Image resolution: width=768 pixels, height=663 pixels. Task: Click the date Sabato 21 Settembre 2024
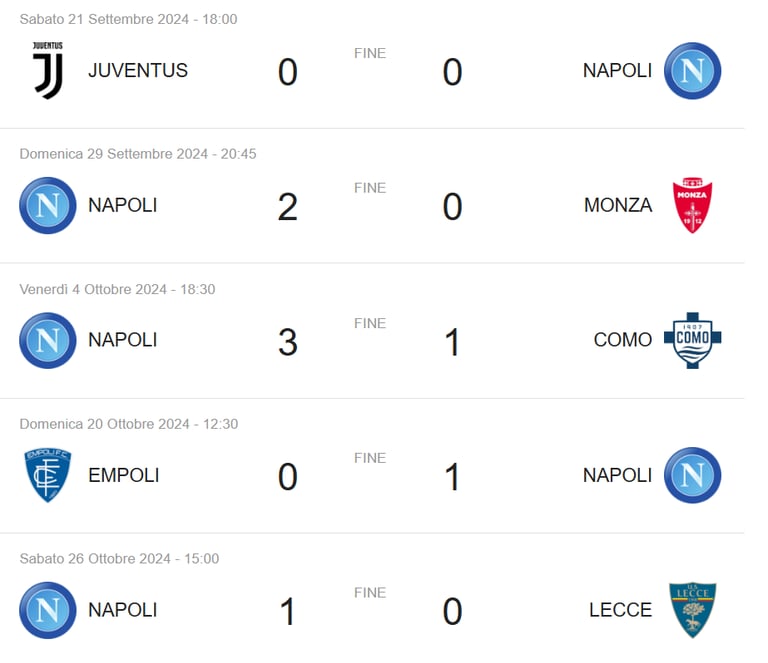[104, 19]
